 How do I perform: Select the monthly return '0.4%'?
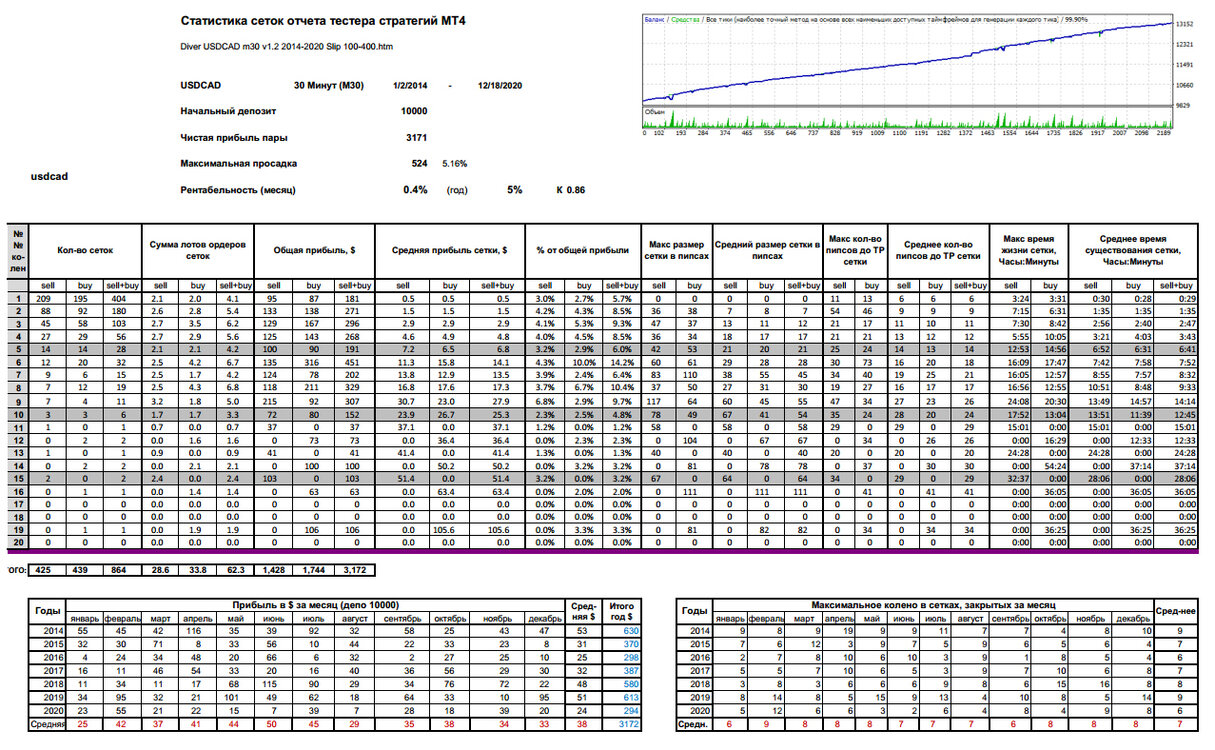coord(416,189)
